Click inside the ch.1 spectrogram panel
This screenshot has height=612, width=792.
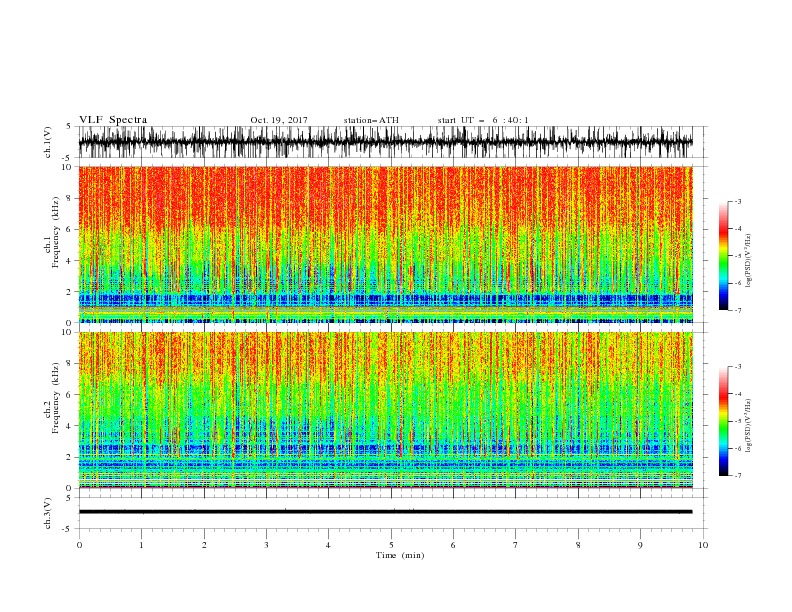[385, 244]
